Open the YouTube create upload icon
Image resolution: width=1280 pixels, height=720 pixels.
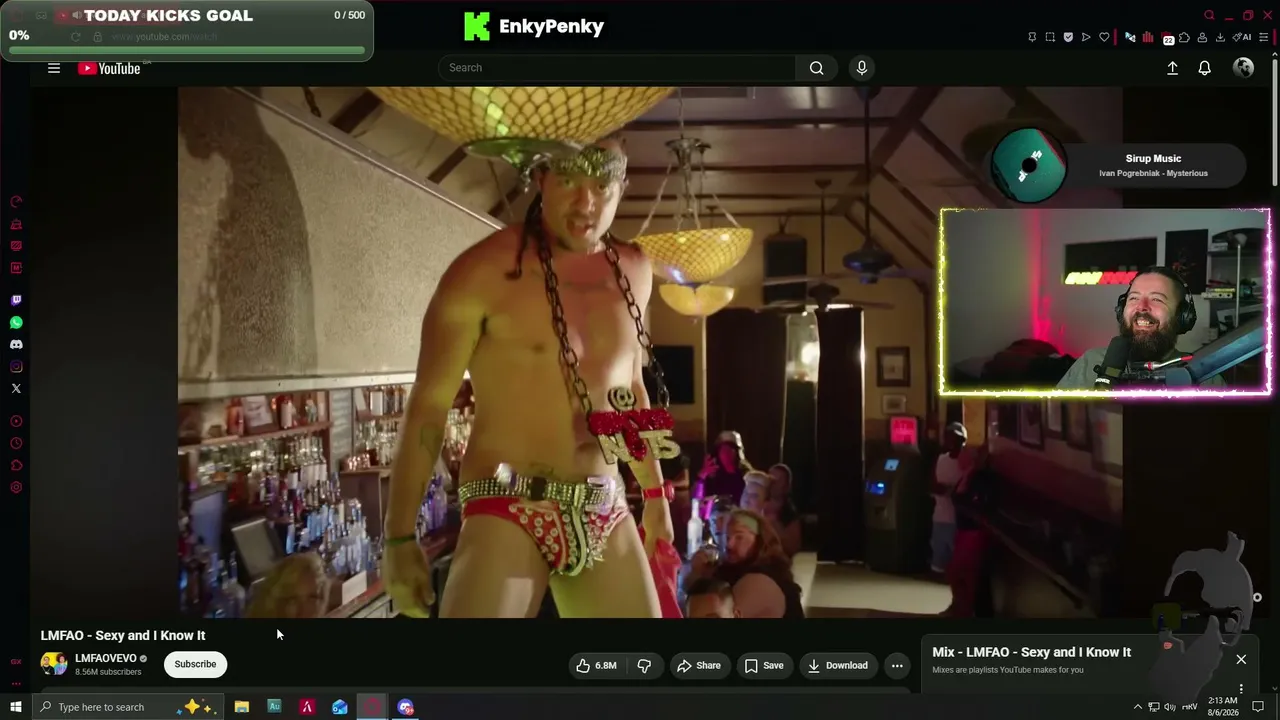coord(1172,68)
